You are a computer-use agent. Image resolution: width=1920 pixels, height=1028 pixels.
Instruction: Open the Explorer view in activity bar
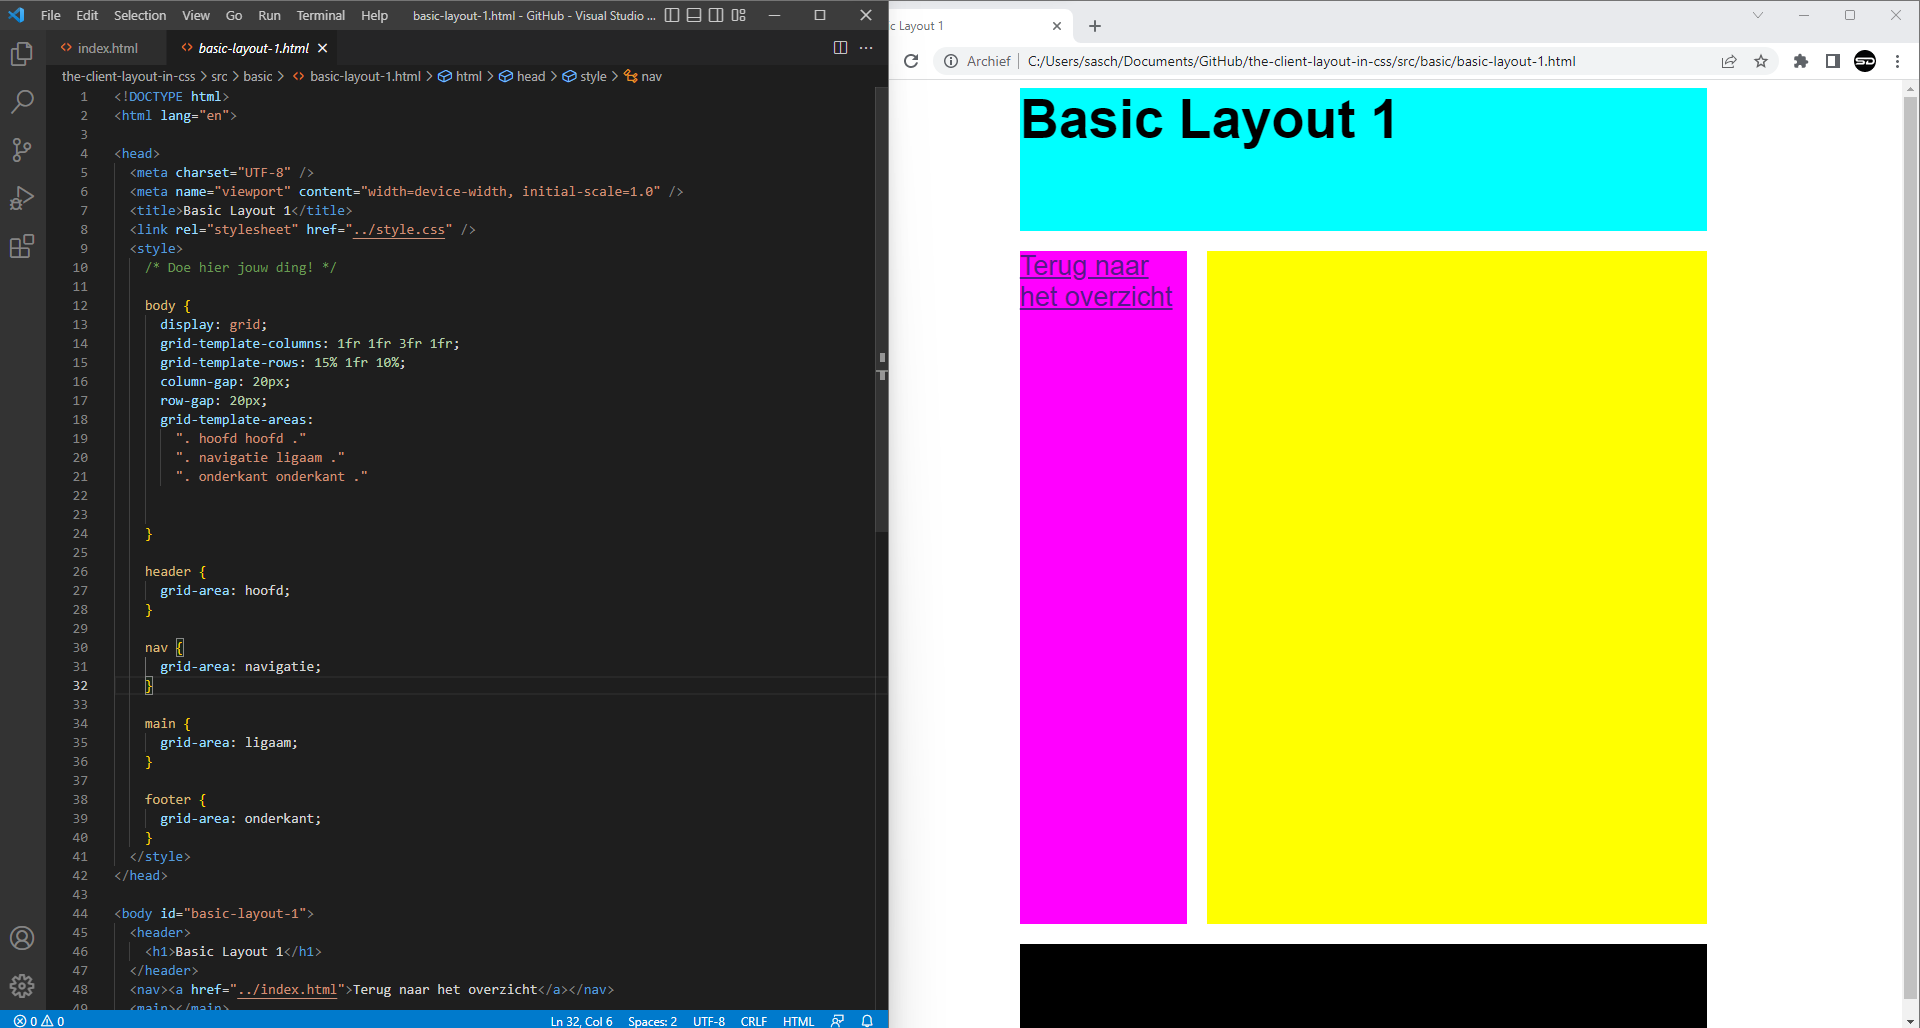(22, 54)
